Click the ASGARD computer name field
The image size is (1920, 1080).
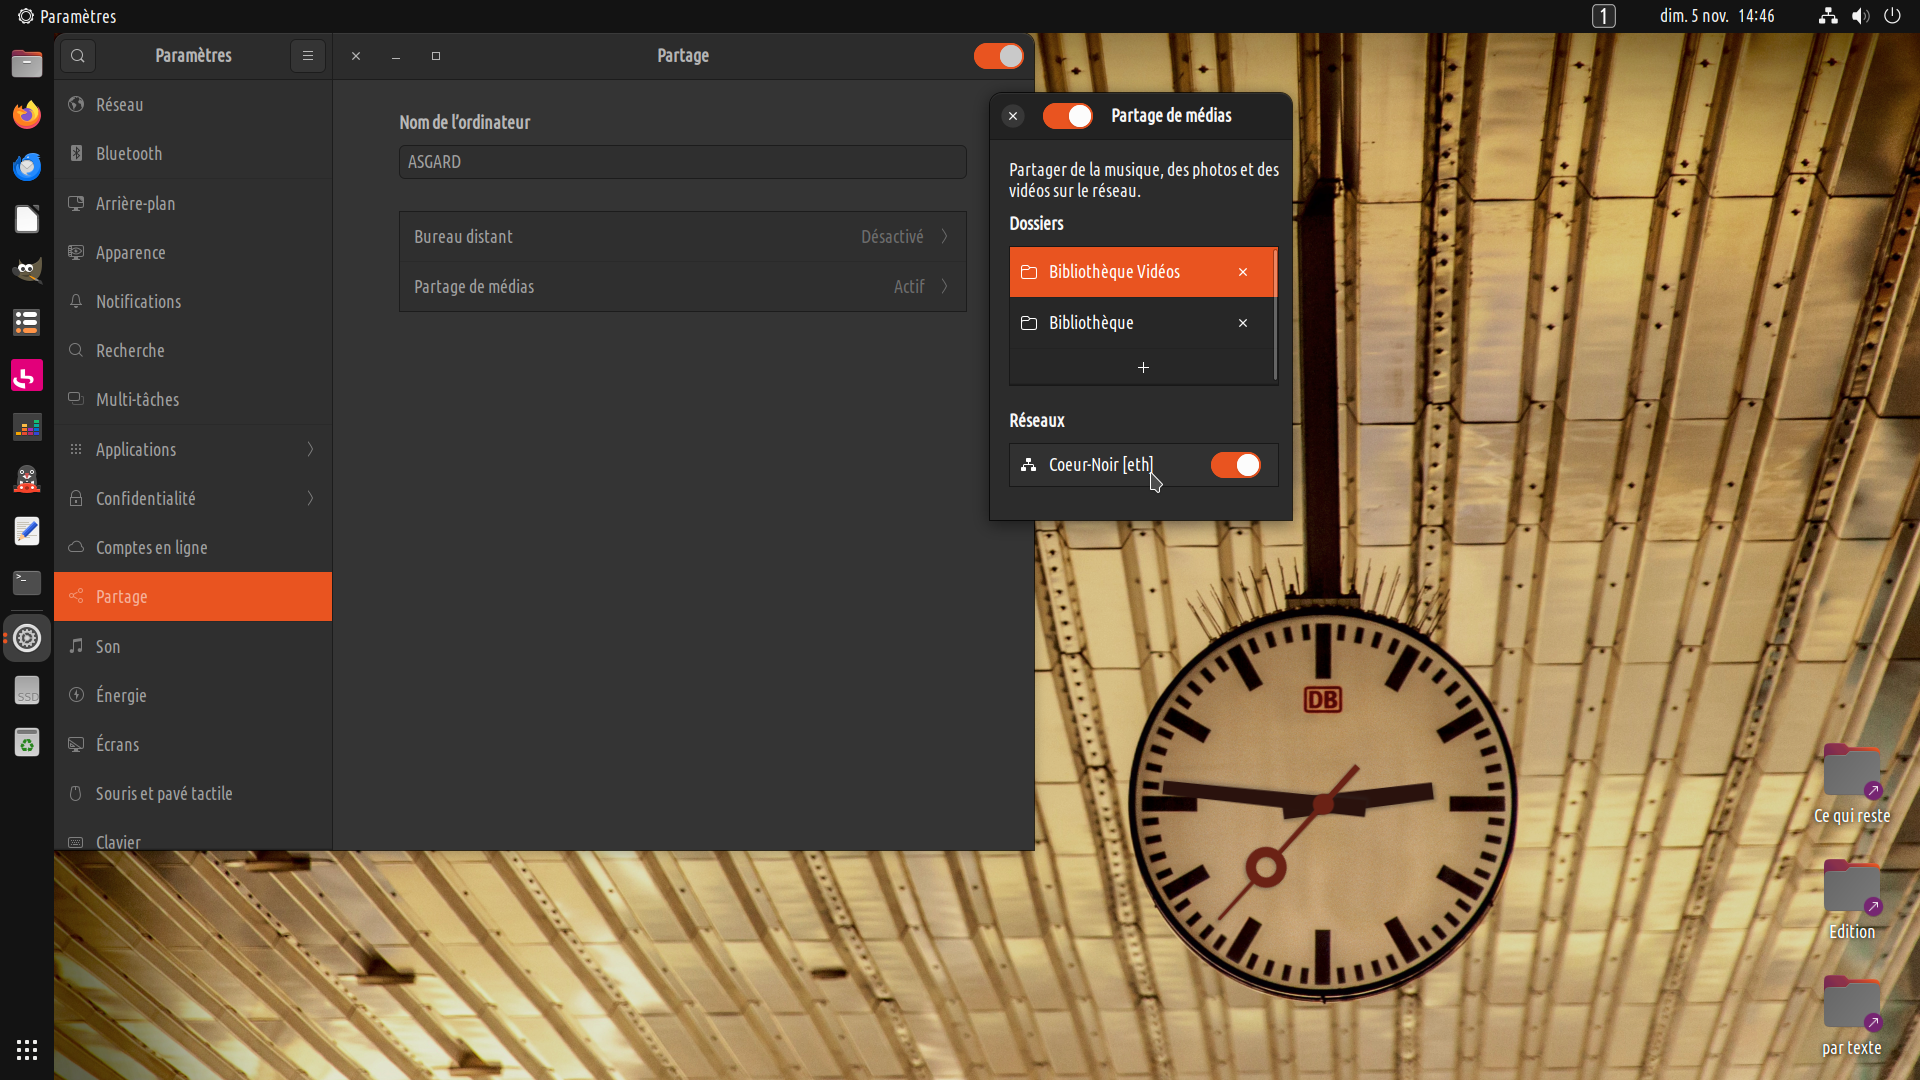(x=682, y=162)
